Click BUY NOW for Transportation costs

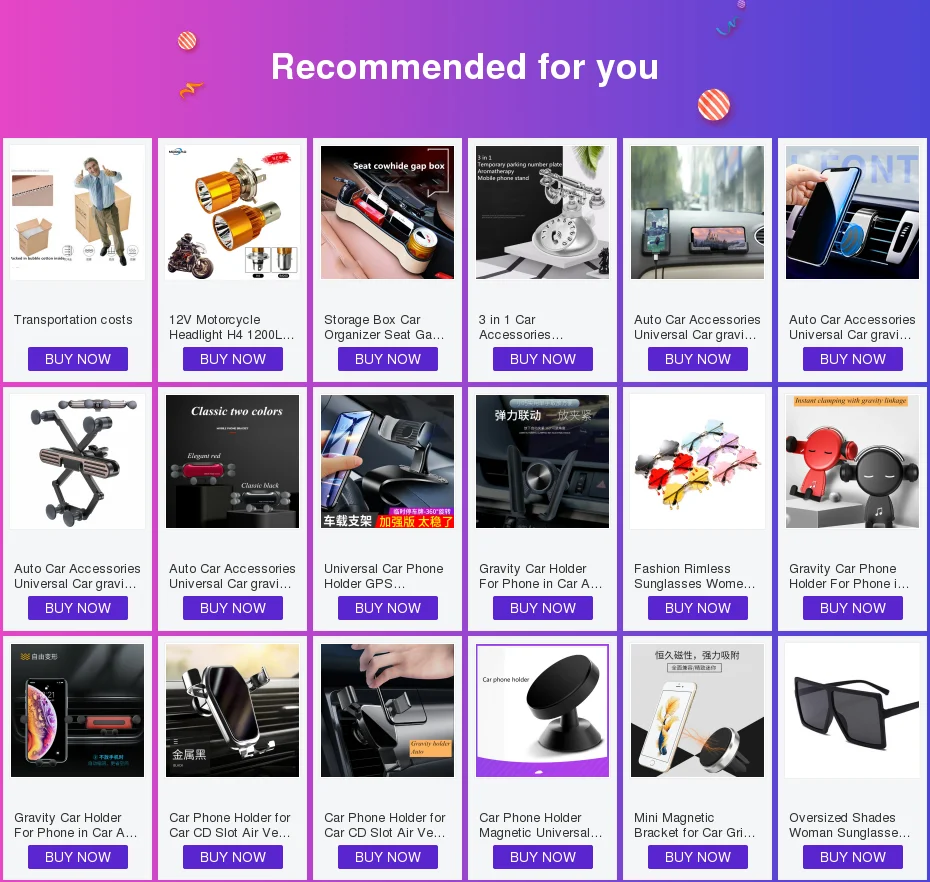(78, 359)
